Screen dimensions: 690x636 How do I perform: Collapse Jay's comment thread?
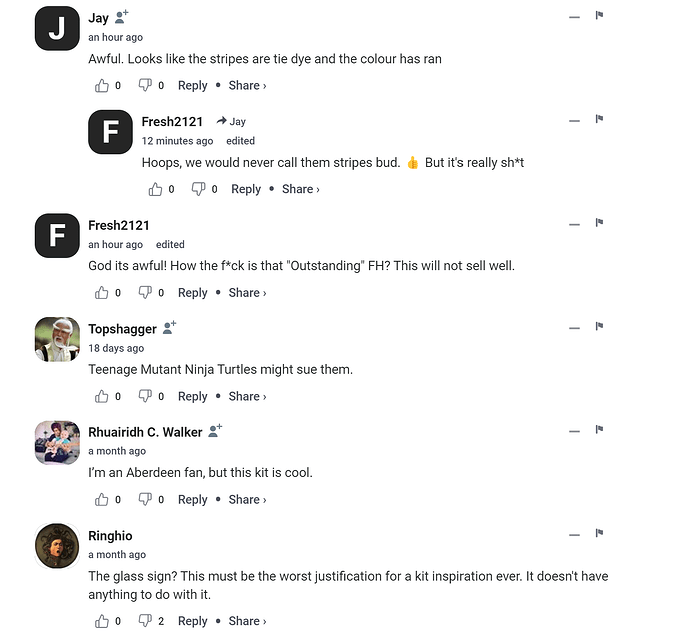pos(574,17)
